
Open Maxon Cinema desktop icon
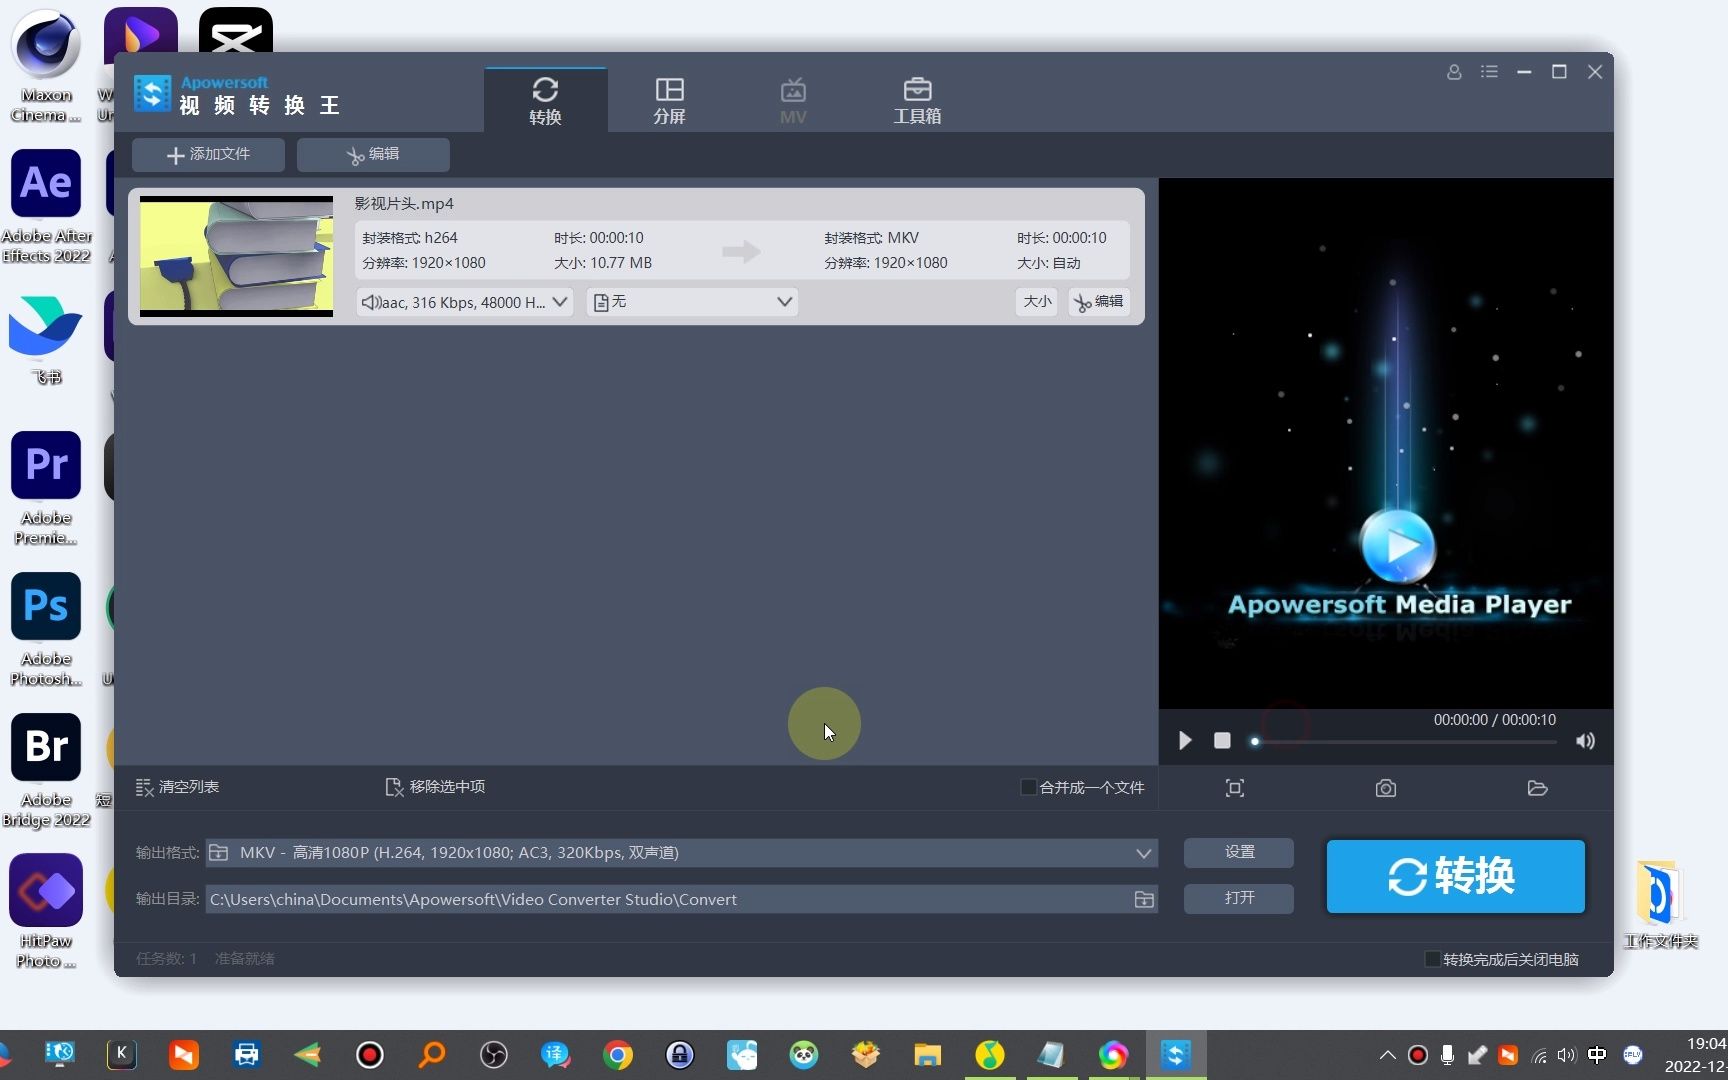tap(46, 65)
